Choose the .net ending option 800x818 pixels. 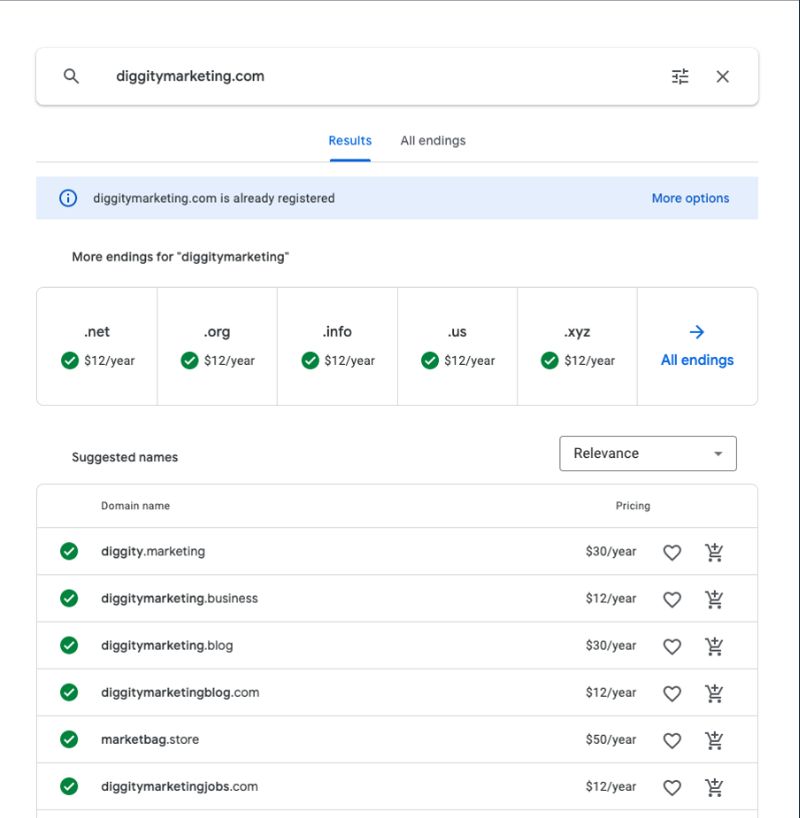[x=97, y=346]
